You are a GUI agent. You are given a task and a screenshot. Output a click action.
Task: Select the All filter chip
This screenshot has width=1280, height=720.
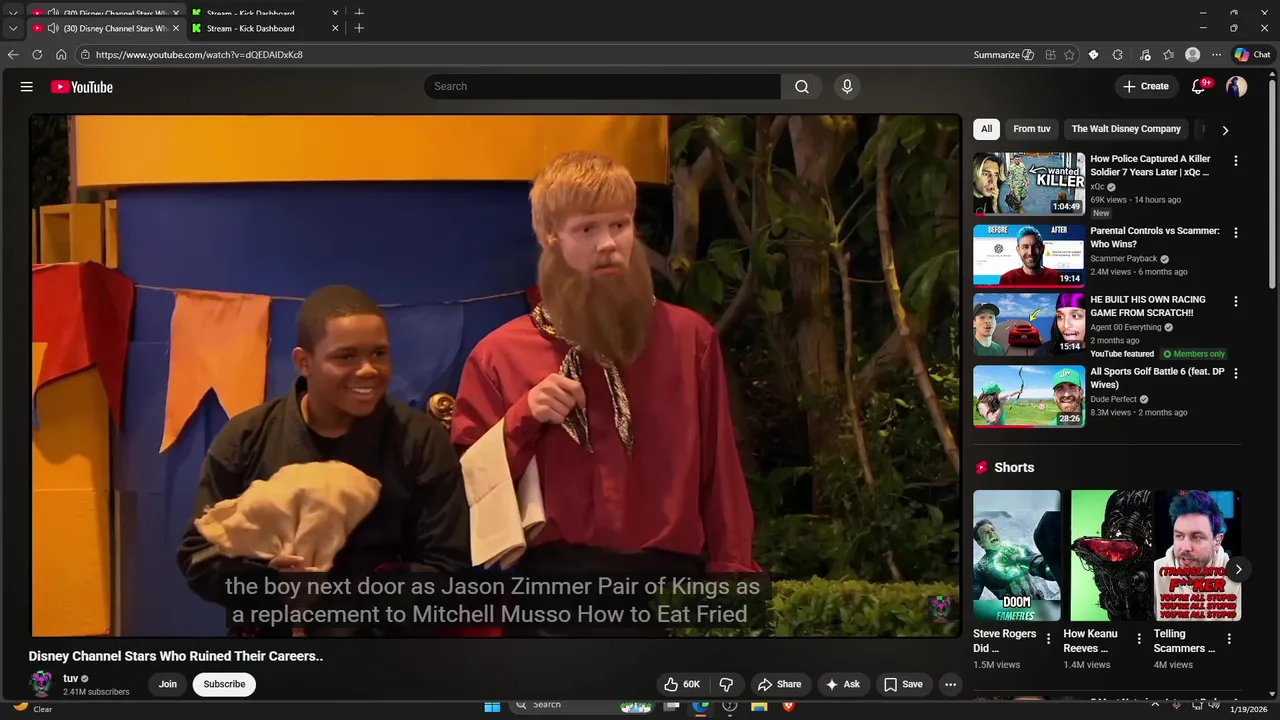[986, 129]
